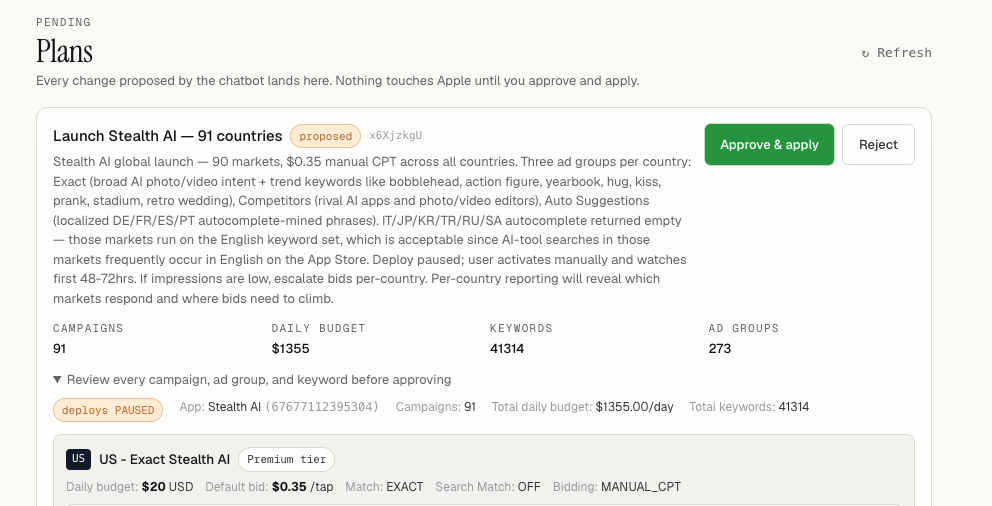Click the 'App: Stealth AI' label
The height and width of the screenshot is (506, 992).
(x=220, y=407)
